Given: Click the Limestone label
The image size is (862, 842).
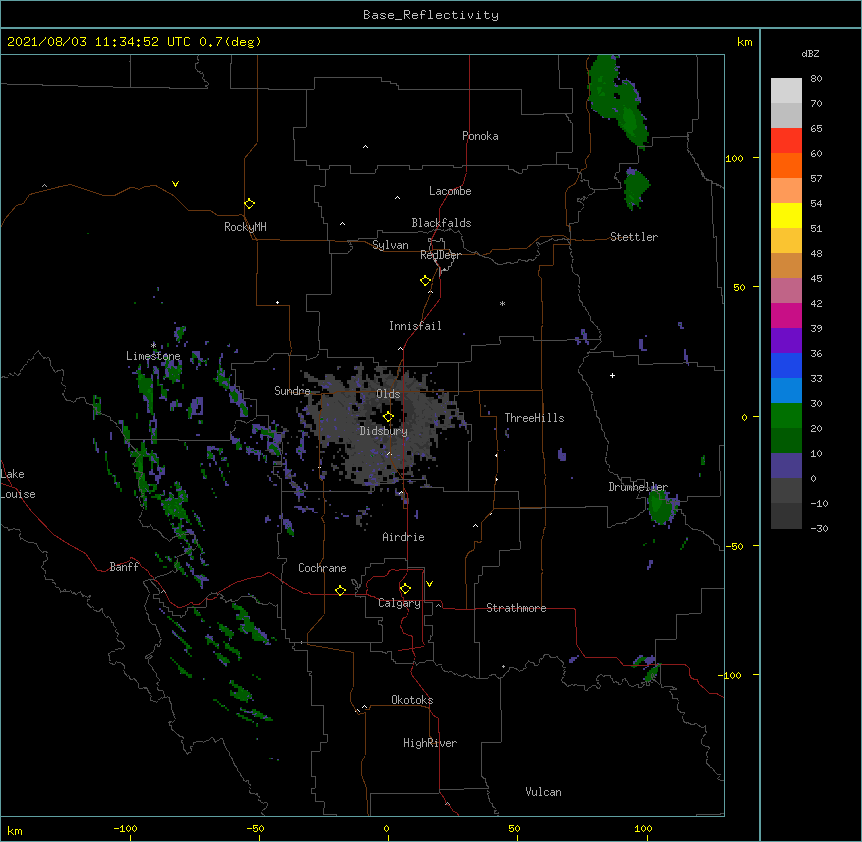Looking at the screenshot, I should point(153,356).
